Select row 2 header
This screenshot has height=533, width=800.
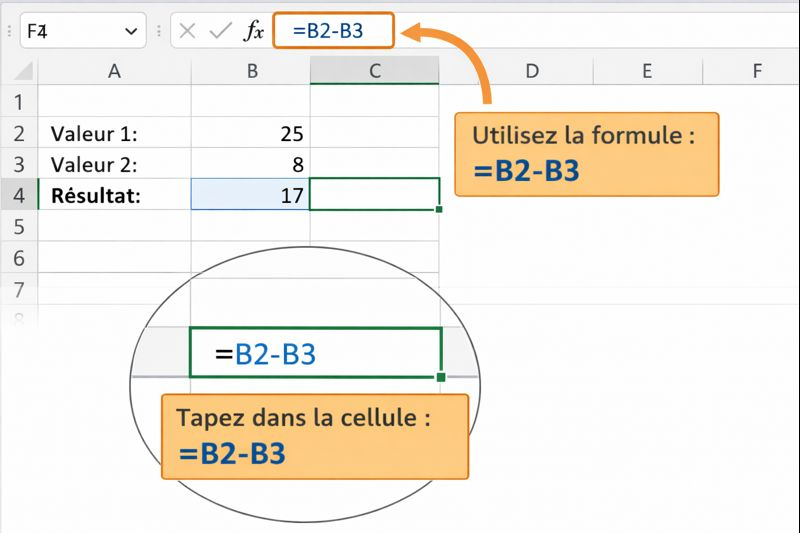pyautogui.click(x=18, y=133)
